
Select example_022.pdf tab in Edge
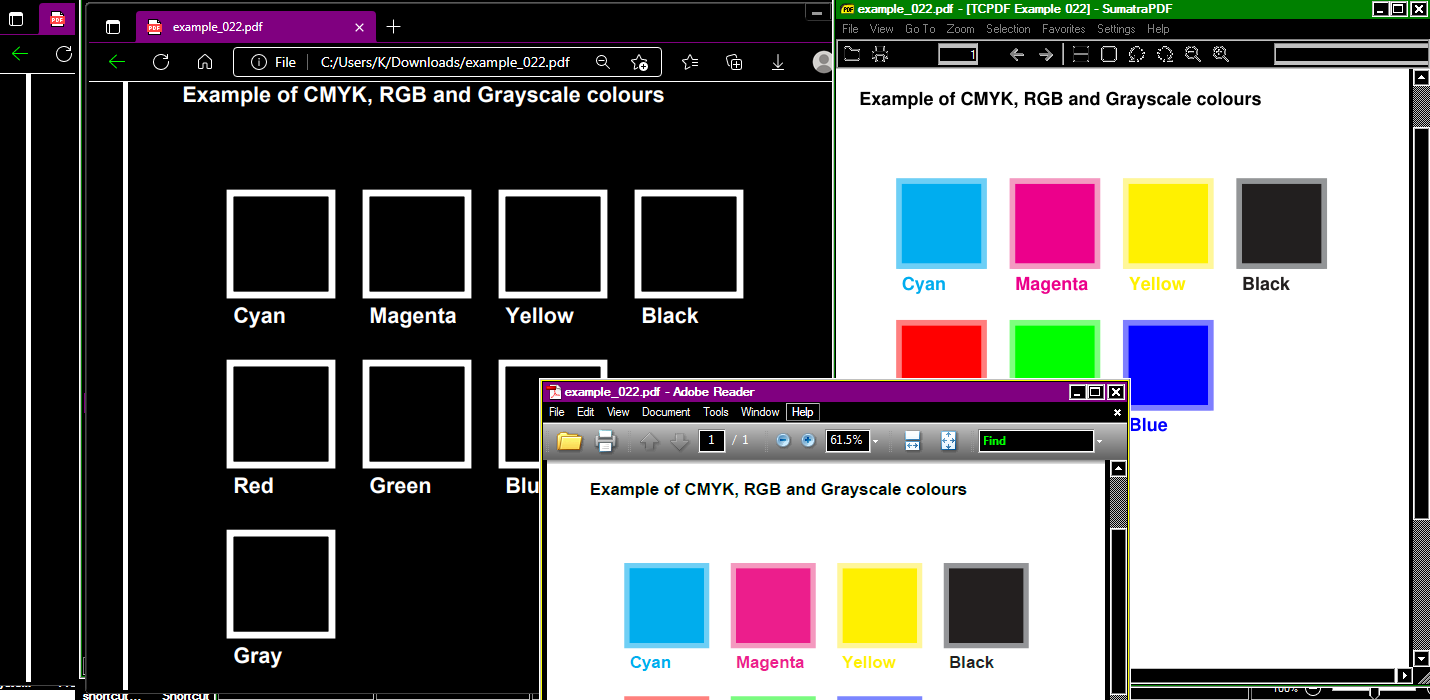[255, 27]
